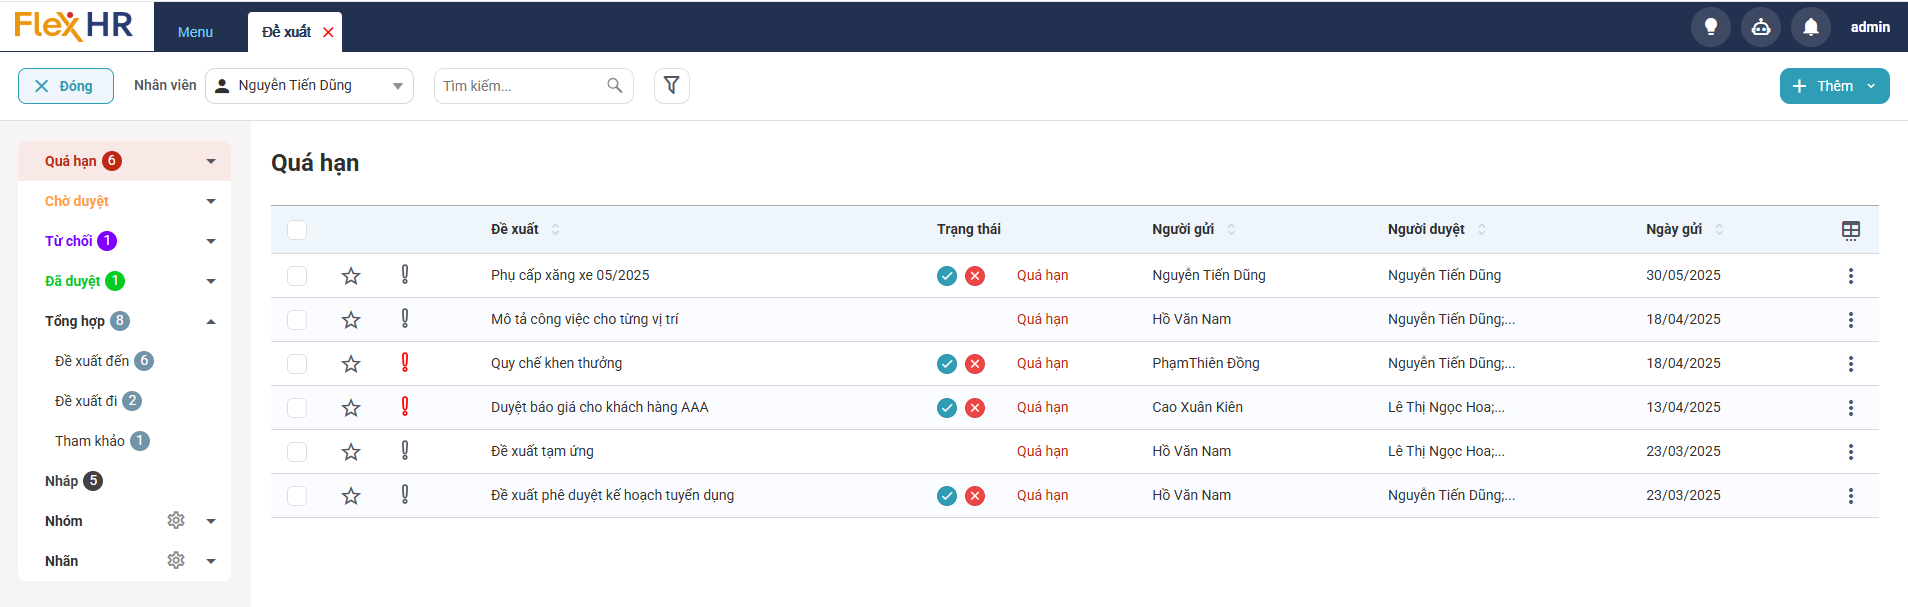Expand the Chờ duyệt section arrow
Screen dimensions: 1908x607
[211, 201]
